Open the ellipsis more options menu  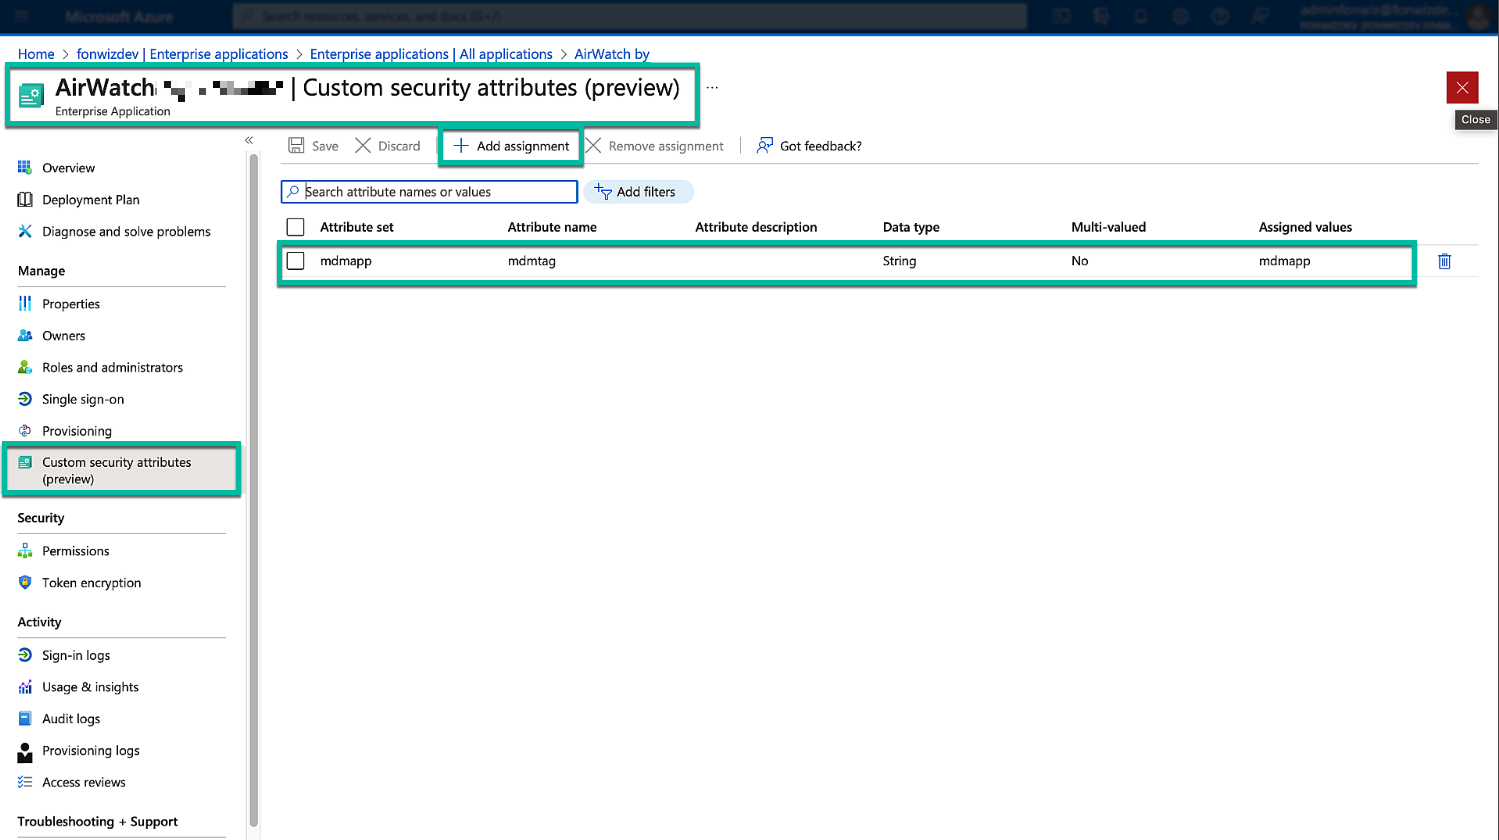[712, 88]
